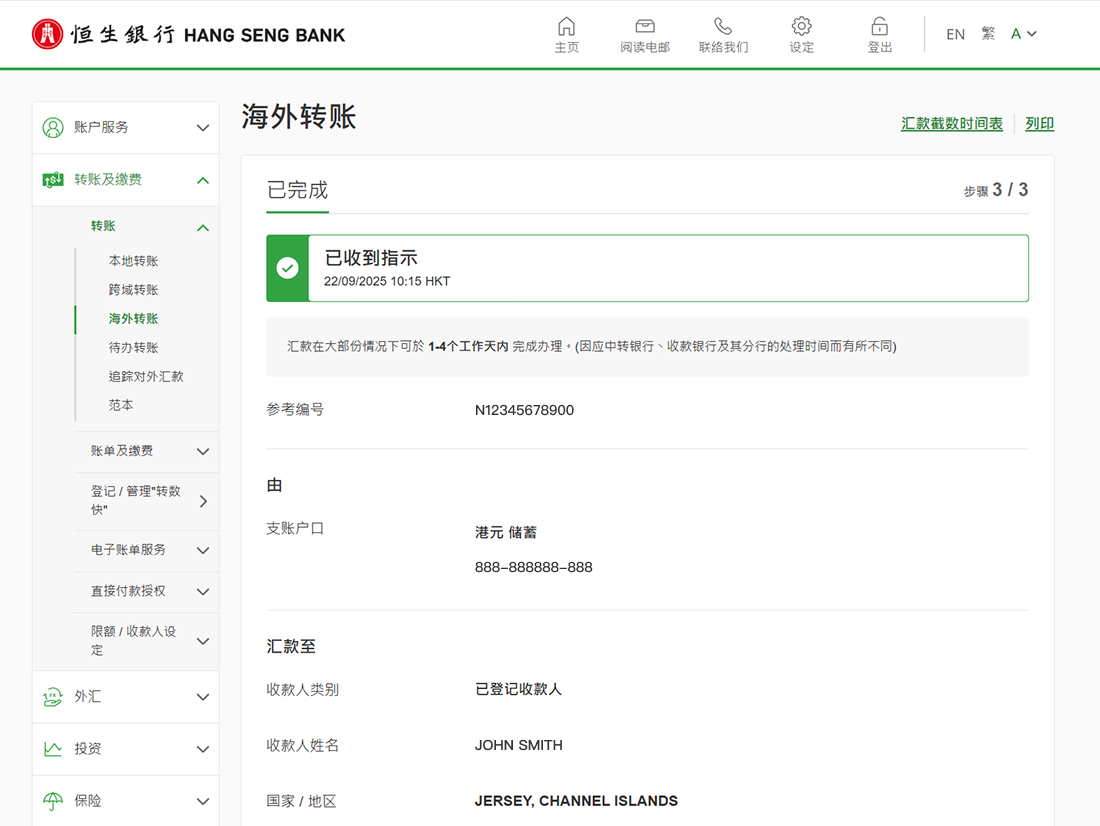The width and height of the screenshot is (1100, 826).
Task: Select the 账户服务 person icon in sidebar
Action: coord(52,127)
